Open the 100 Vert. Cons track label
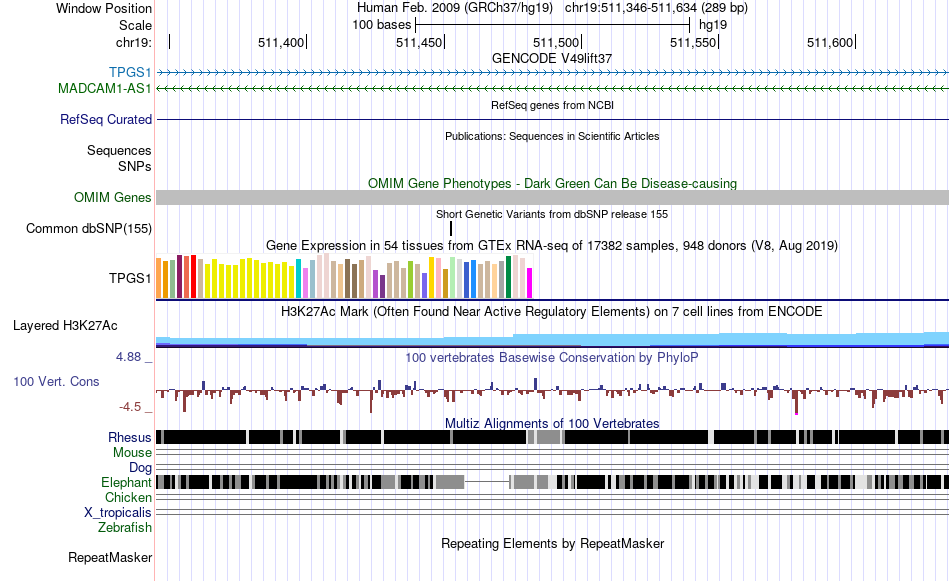 pyautogui.click(x=56, y=381)
